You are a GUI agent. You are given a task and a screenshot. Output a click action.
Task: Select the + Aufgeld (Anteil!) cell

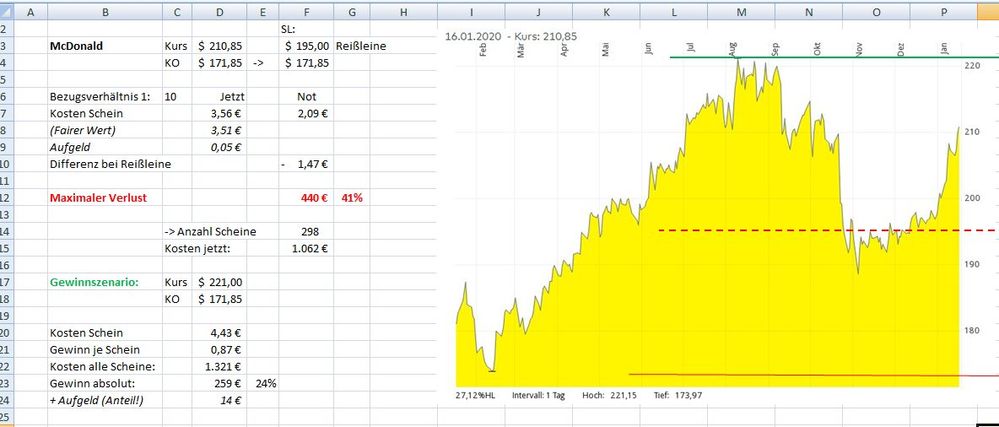[96, 400]
